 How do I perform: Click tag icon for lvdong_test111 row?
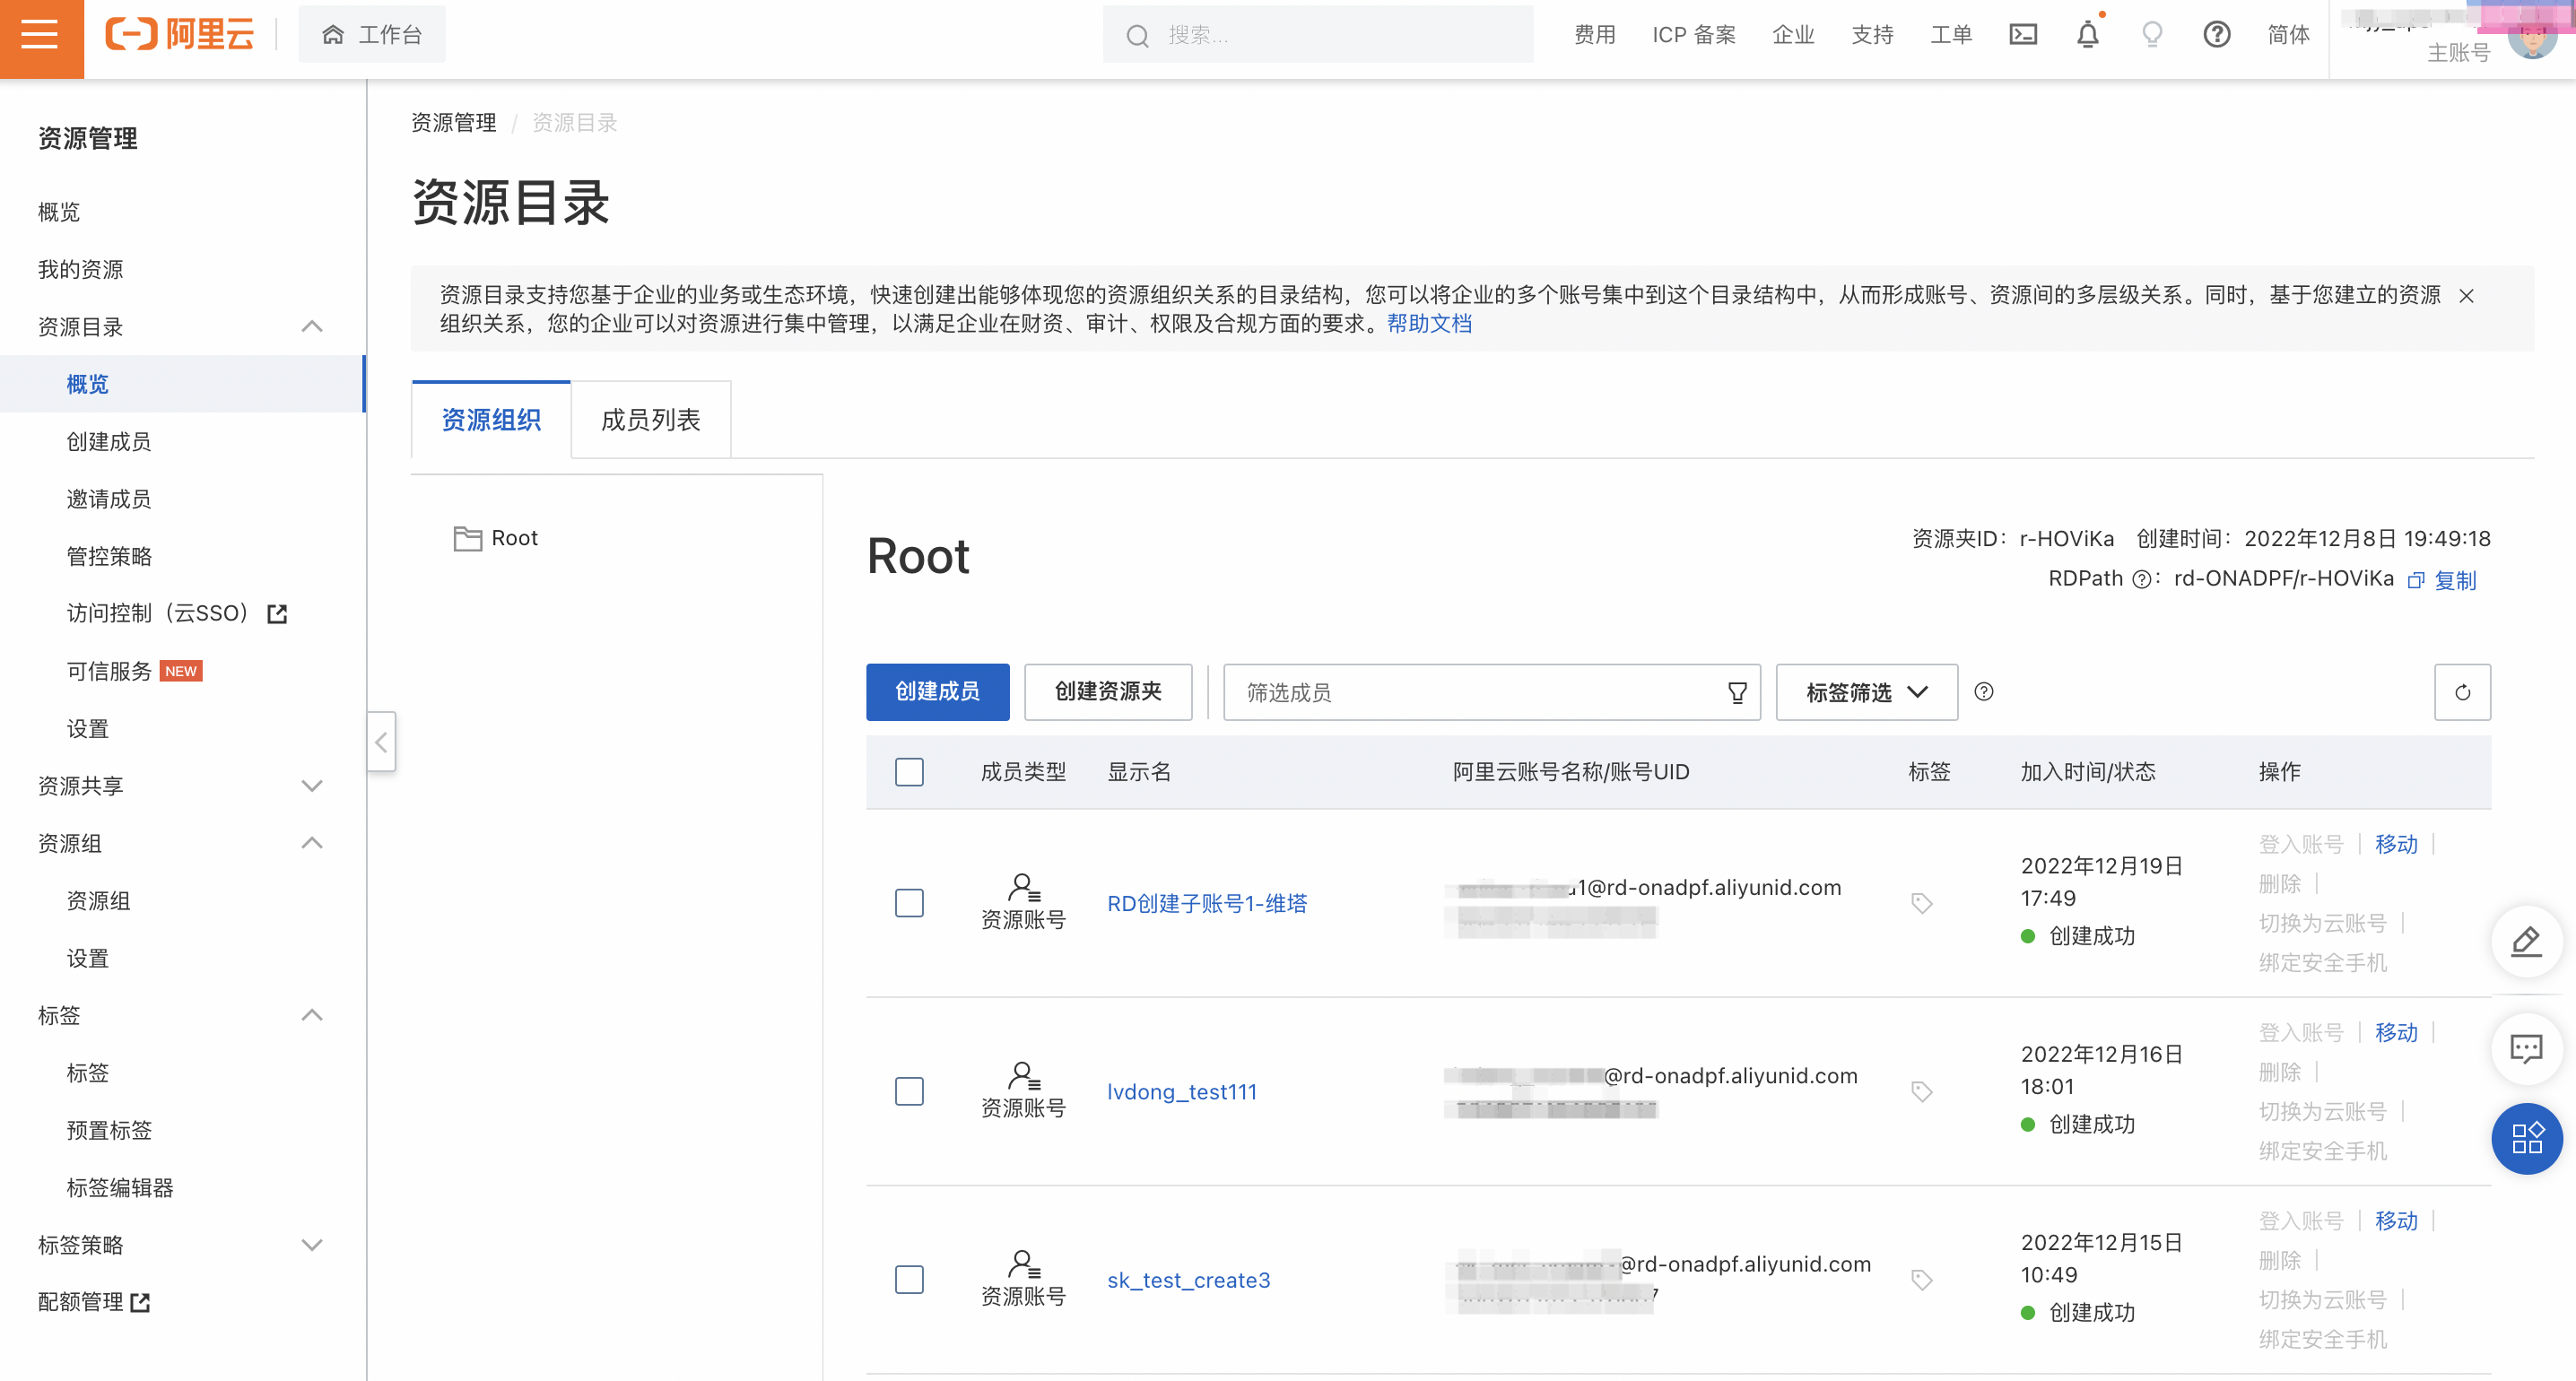click(x=1921, y=1091)
